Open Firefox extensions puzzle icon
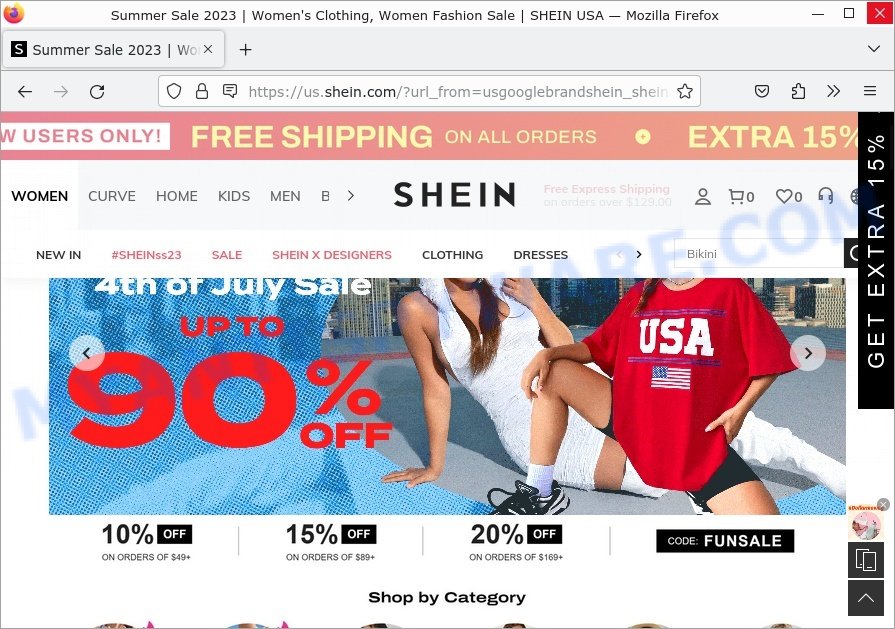Image resolution: width=895 pixels, height=629 pixels. click(798, 91)
